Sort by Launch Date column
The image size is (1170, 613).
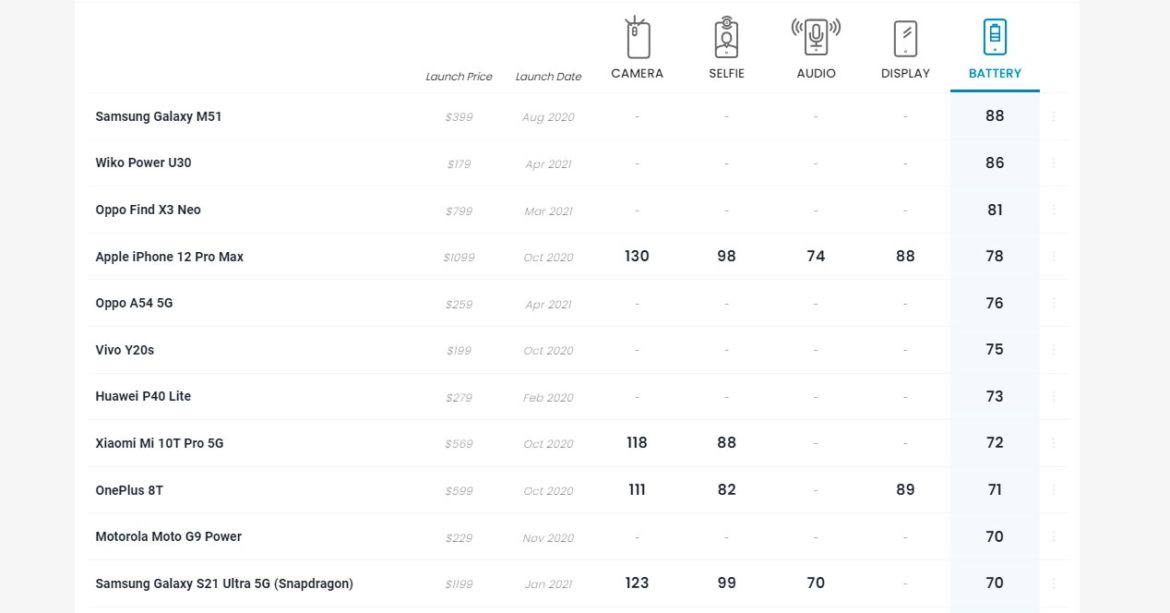point(548,77)
